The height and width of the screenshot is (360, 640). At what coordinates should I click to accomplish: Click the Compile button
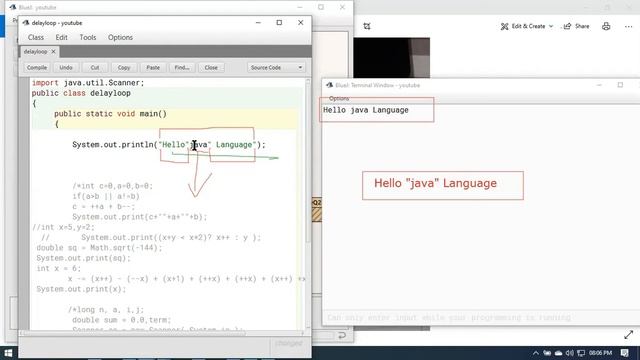point(37,67)
